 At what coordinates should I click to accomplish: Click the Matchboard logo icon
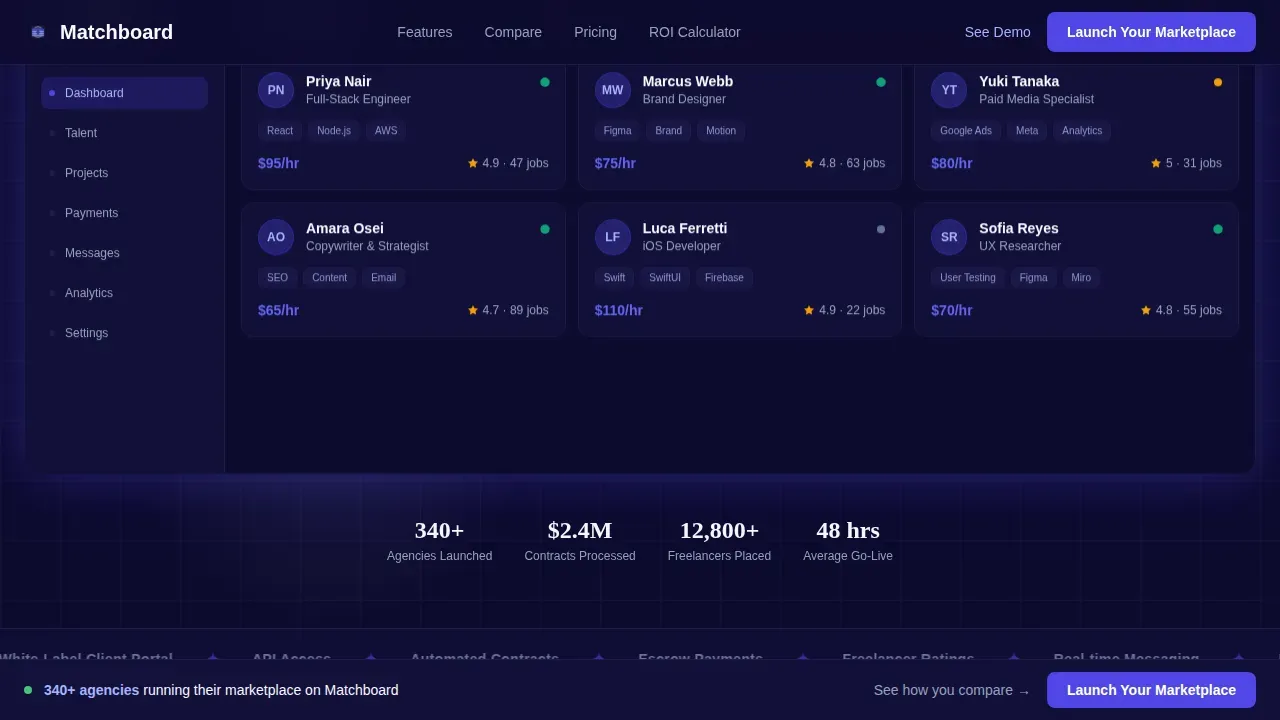[x=38, y=32]
